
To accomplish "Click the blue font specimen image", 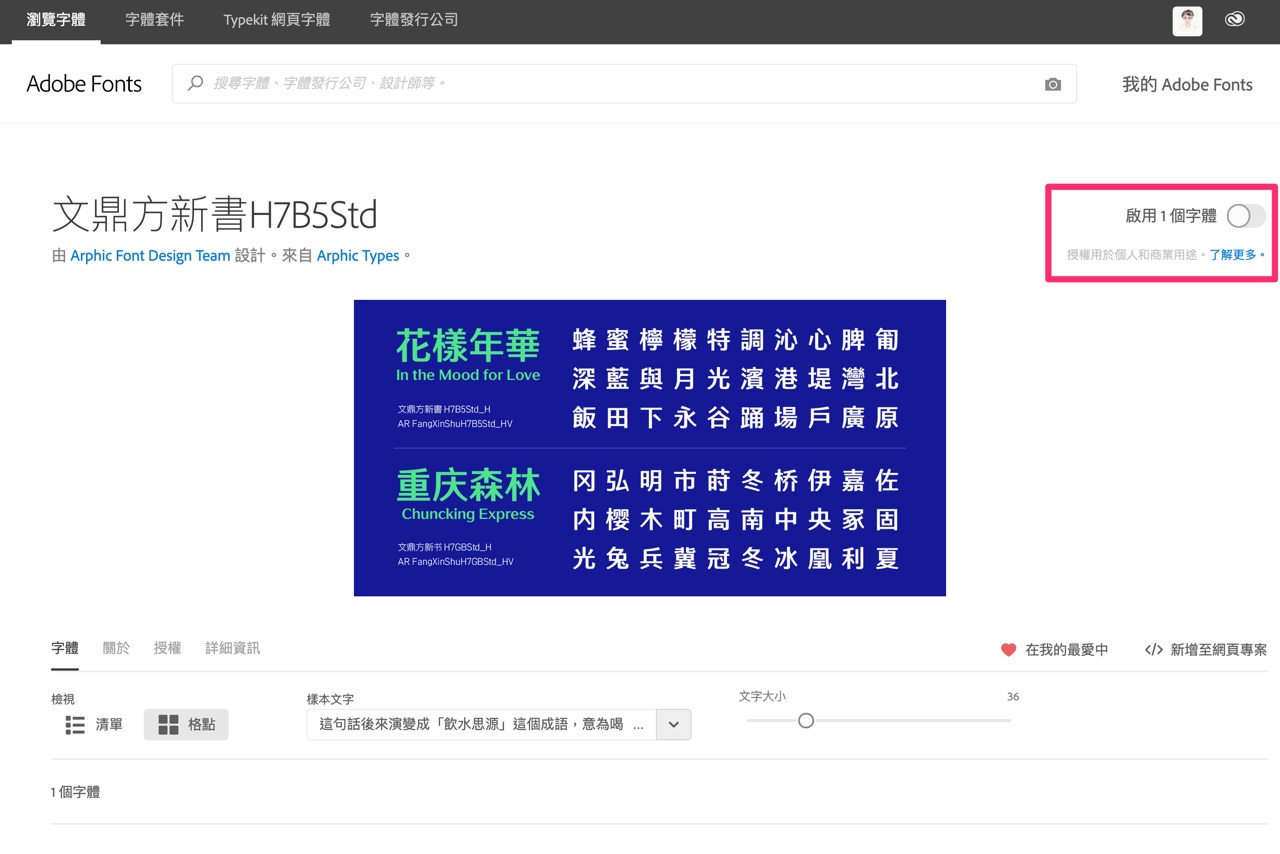I will point(650,448).
